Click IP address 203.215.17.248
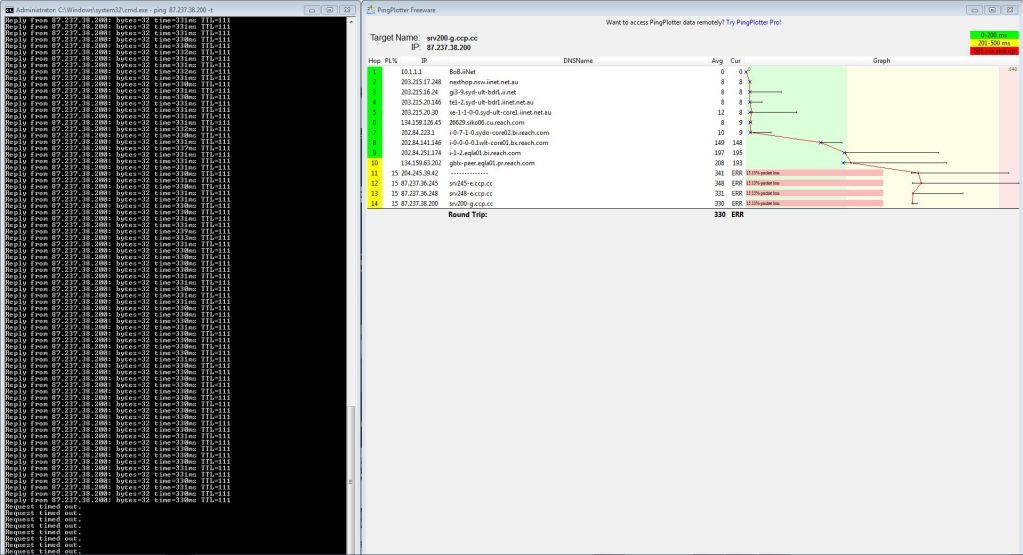1023x555 pixels. [421, 82]
